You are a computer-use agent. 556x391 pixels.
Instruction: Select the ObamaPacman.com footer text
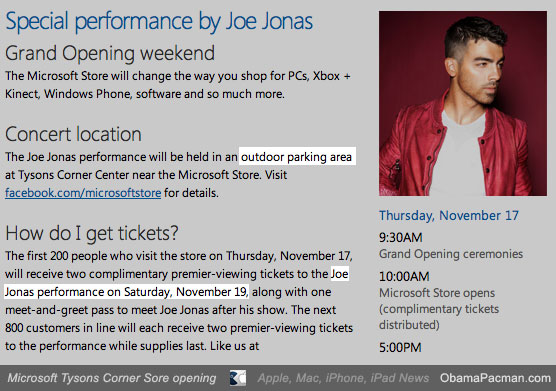[495, 378]
